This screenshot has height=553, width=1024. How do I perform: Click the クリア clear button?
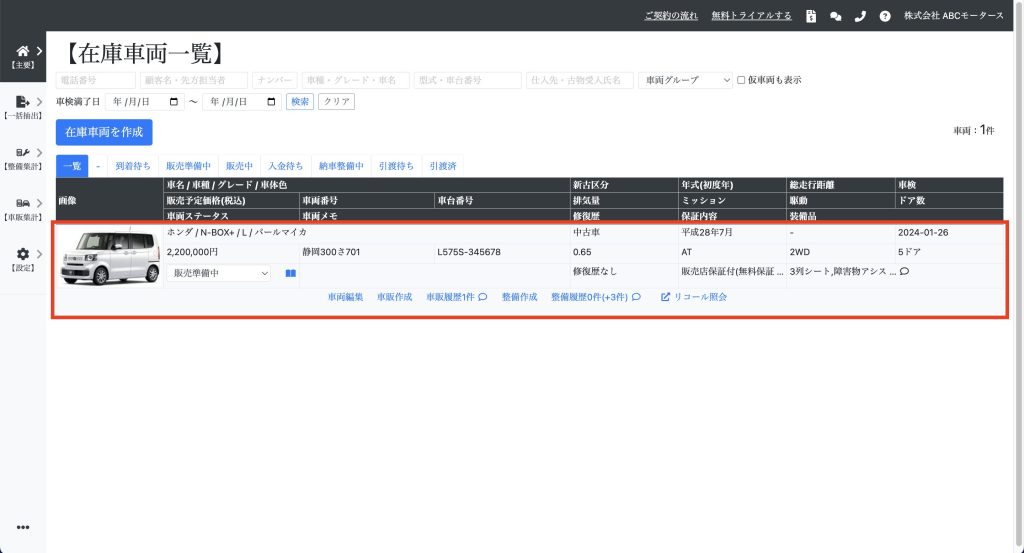(x=336, y=101)
